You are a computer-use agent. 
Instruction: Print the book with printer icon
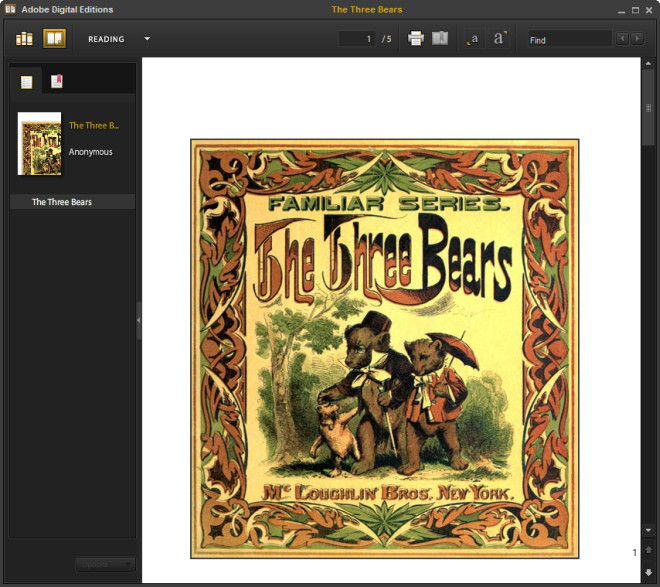pos(416,38)
